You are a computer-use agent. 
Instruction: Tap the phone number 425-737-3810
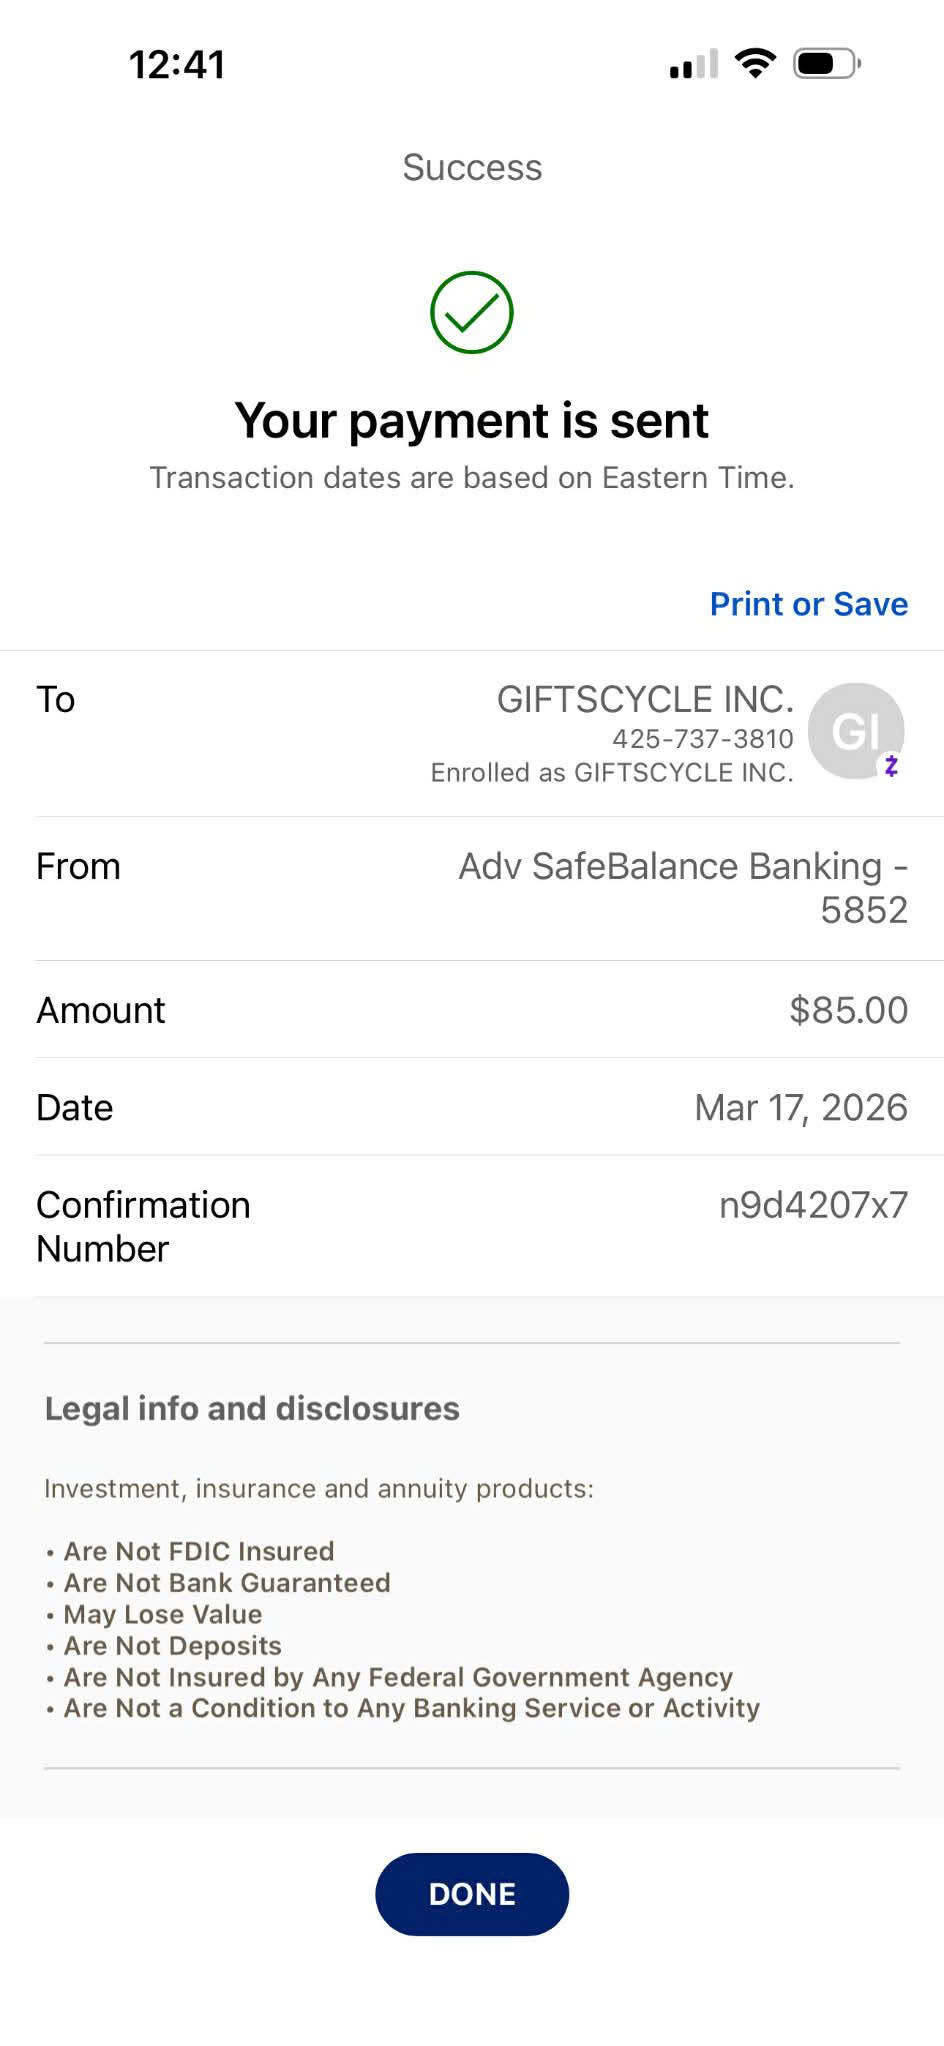(703, 739)
